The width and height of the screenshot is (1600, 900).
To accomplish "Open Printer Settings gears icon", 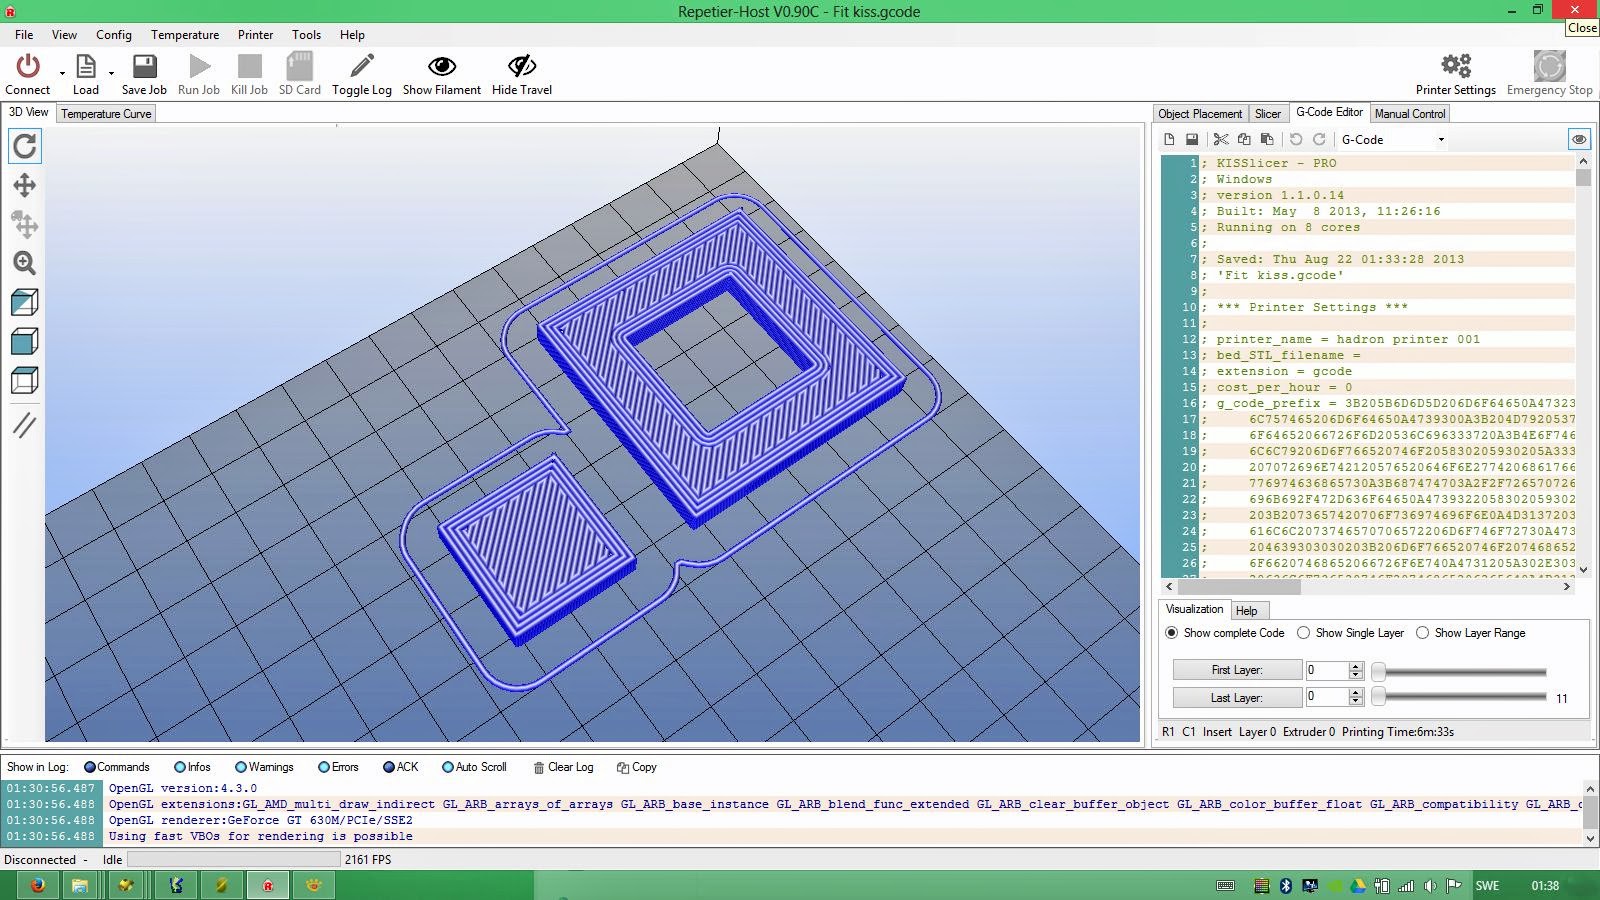I will tap(1455, 67).
